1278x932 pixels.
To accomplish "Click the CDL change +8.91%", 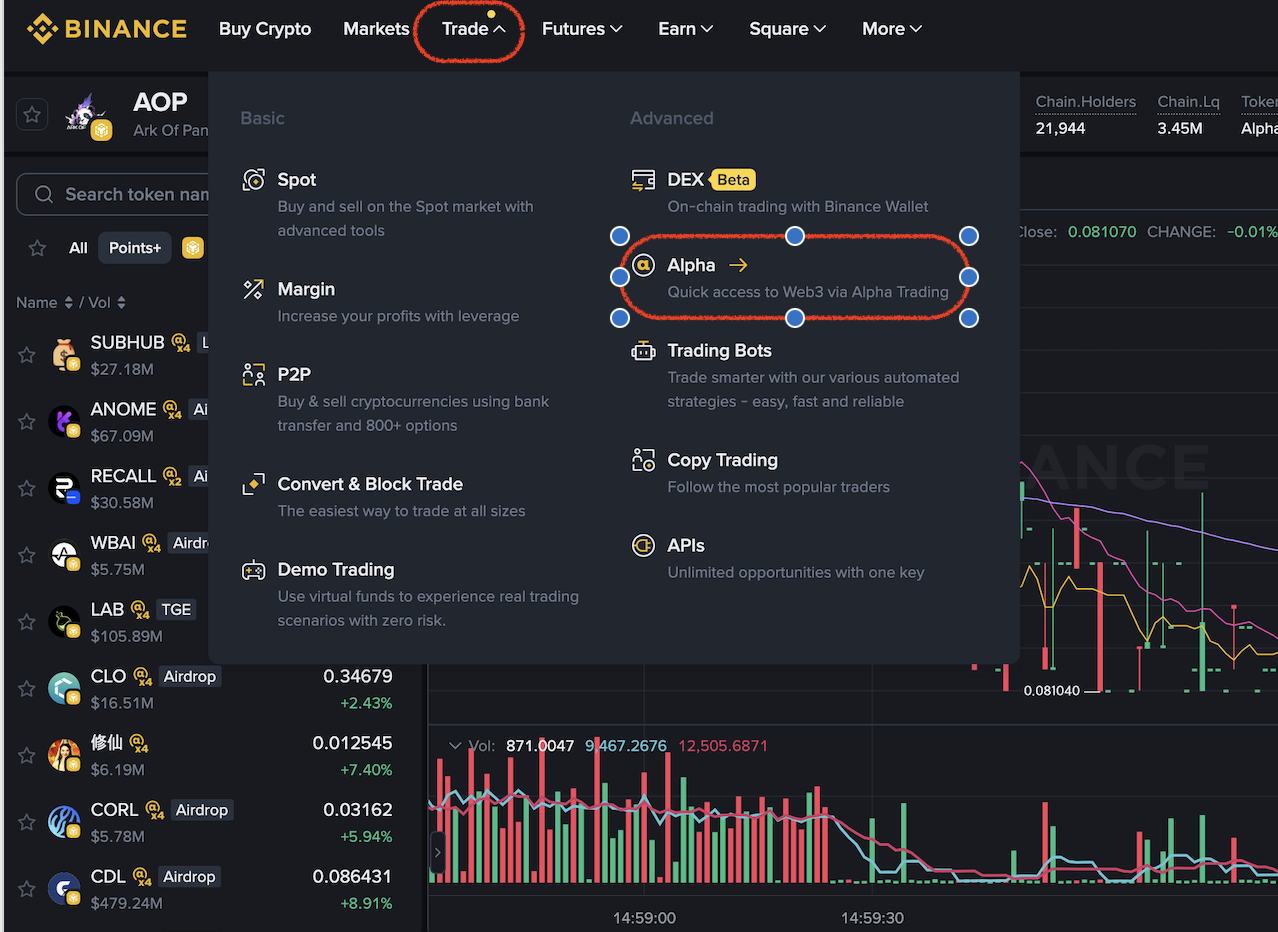I will point(366,903).
